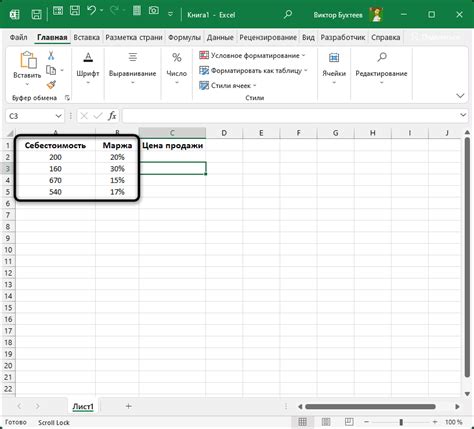Switch to Normal view icon in status bar

302,422
